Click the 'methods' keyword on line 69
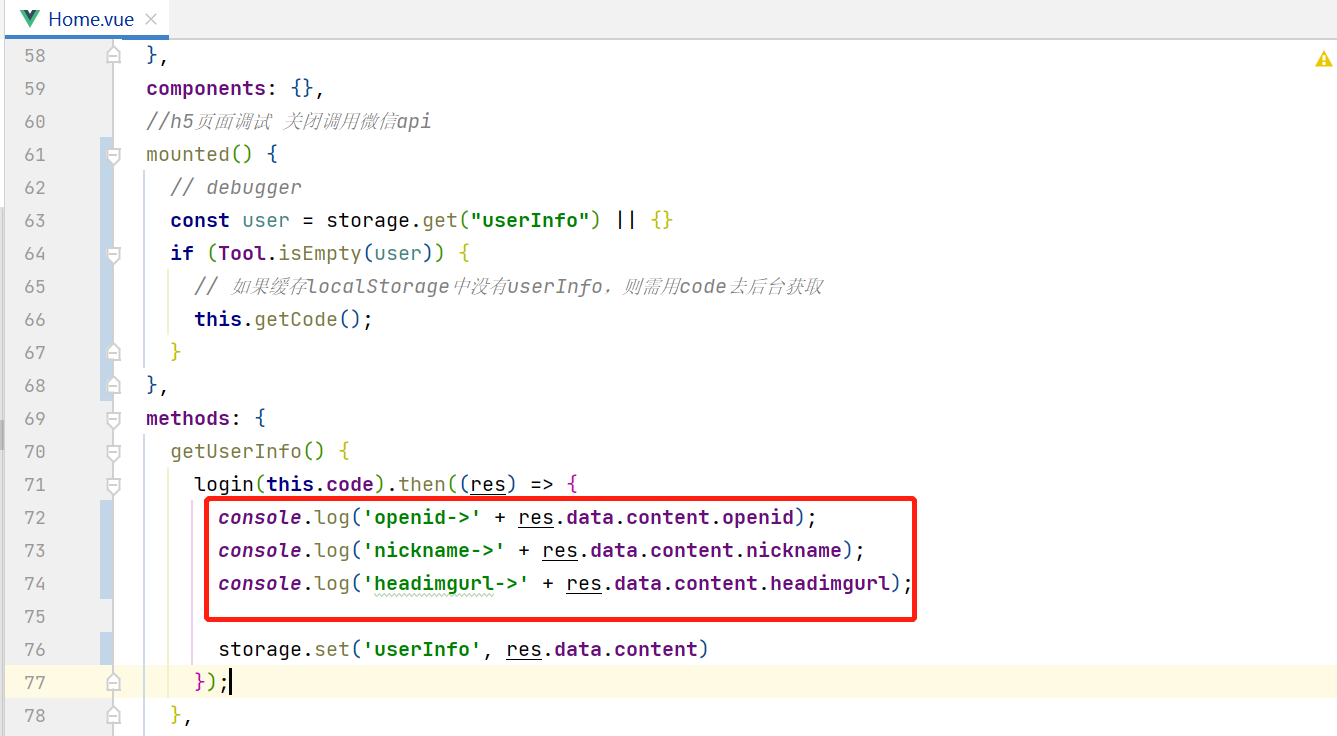Screen dimensions: 1337x736 [188, 418]
